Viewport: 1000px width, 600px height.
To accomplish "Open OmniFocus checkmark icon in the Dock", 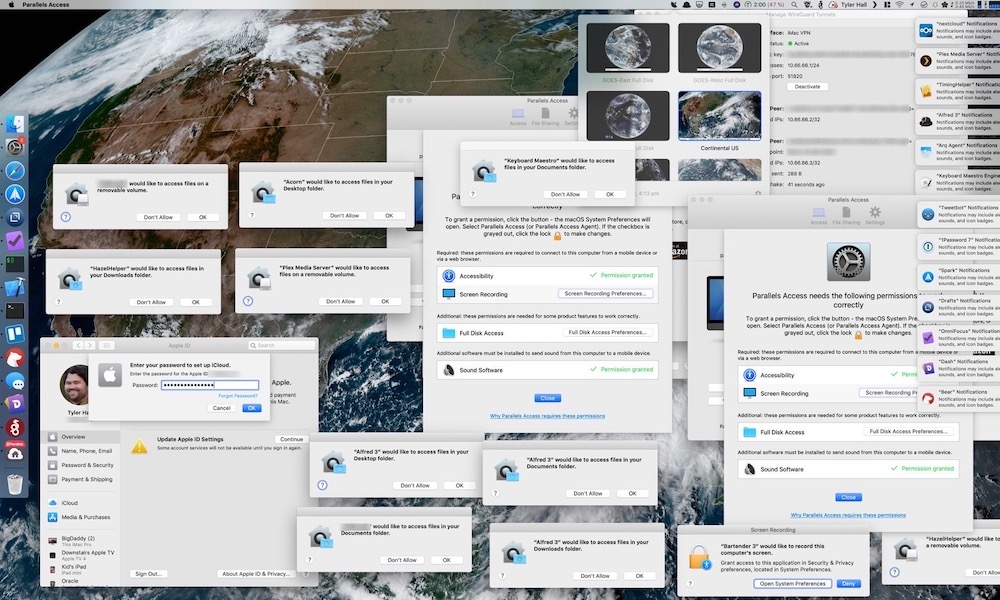I will 15,240.
